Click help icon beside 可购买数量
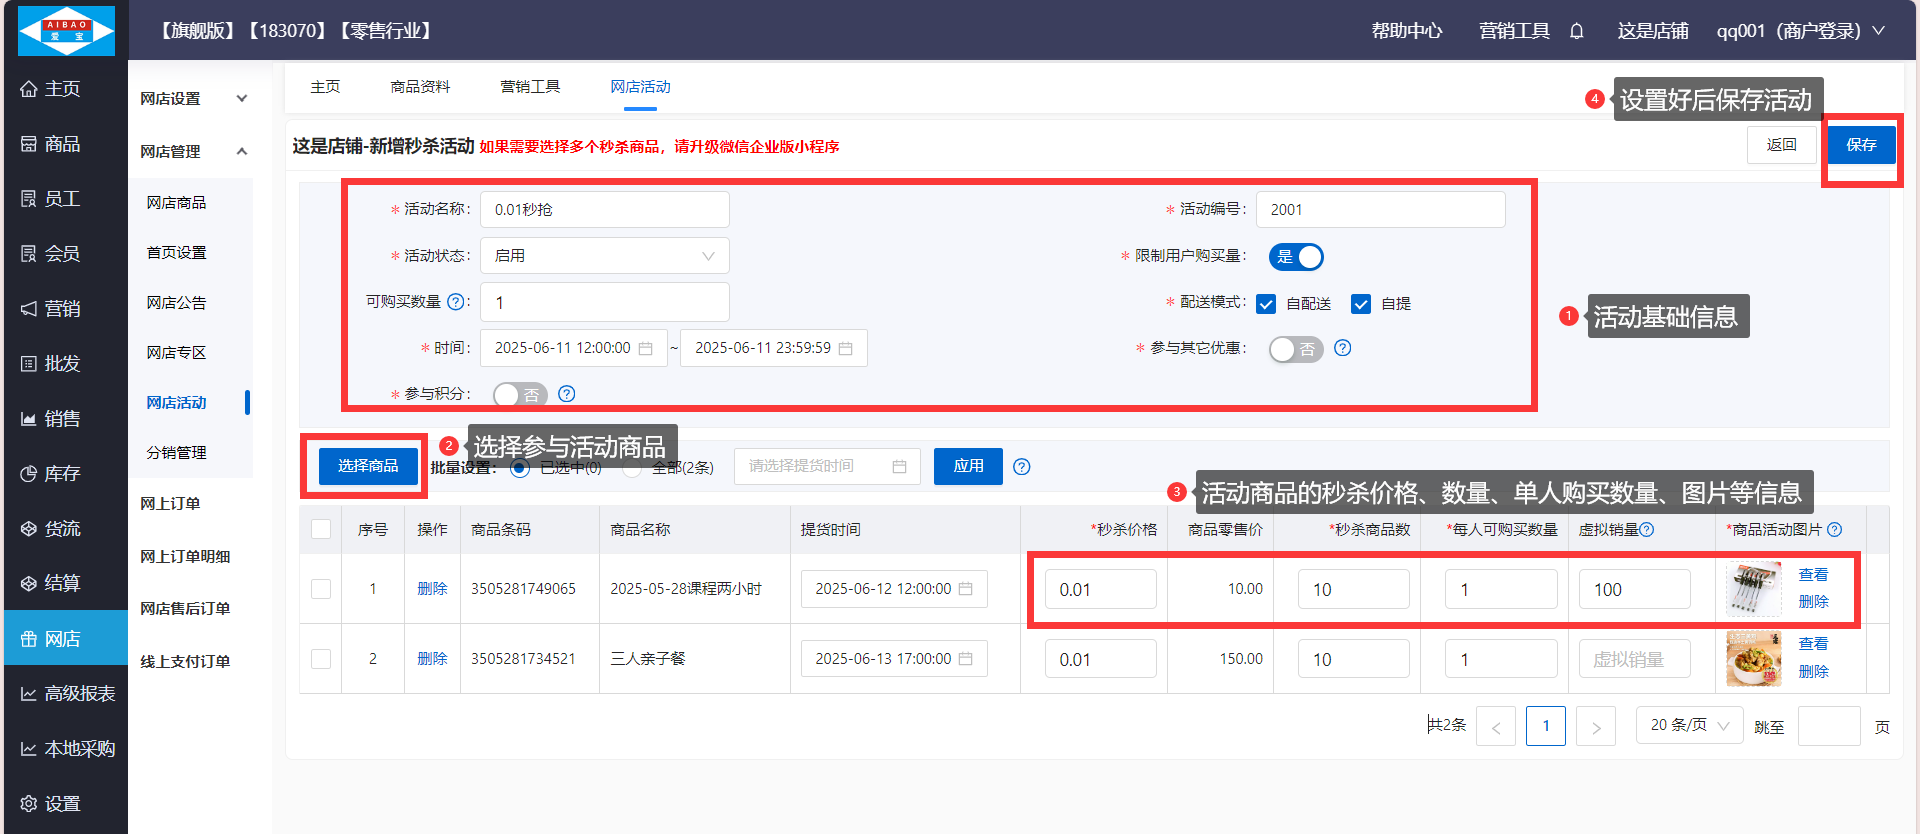 (456, 302)
